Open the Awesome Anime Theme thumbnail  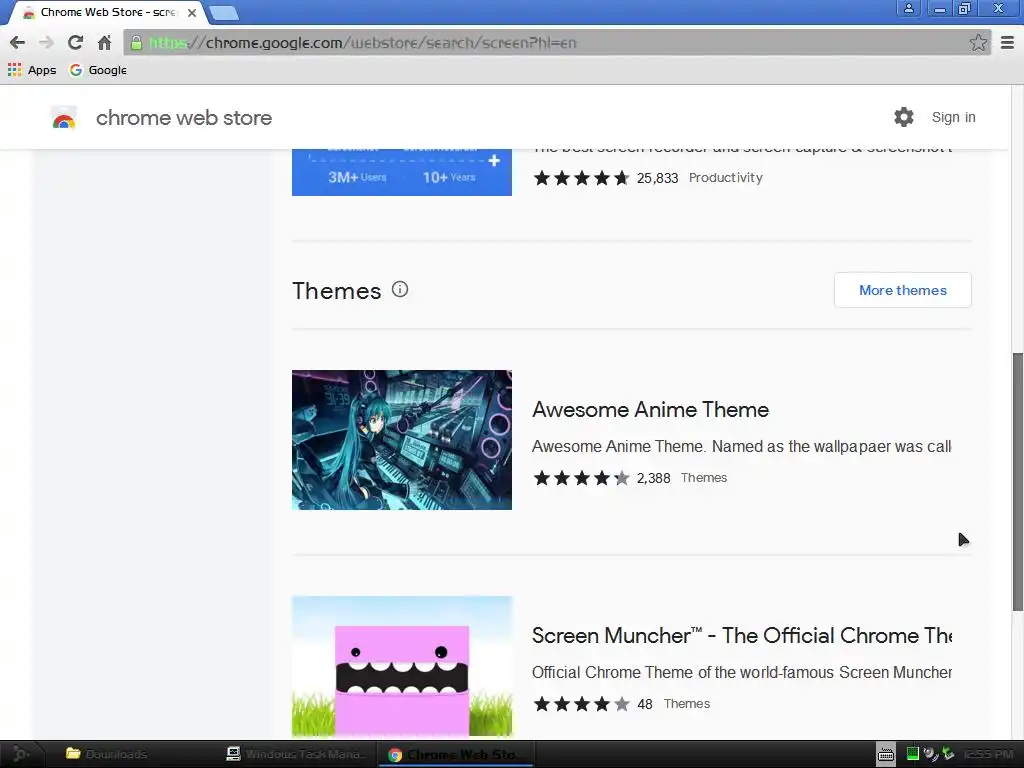(402, 440)
